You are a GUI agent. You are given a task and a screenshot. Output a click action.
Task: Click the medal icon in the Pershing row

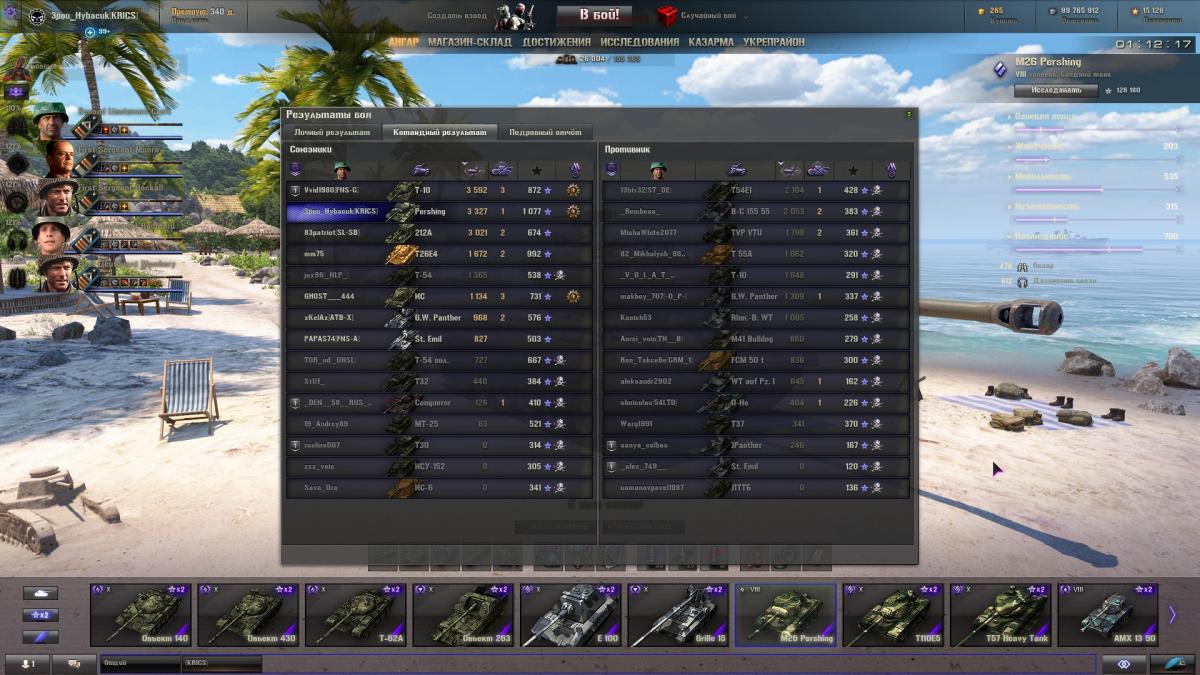coord(574,211)
